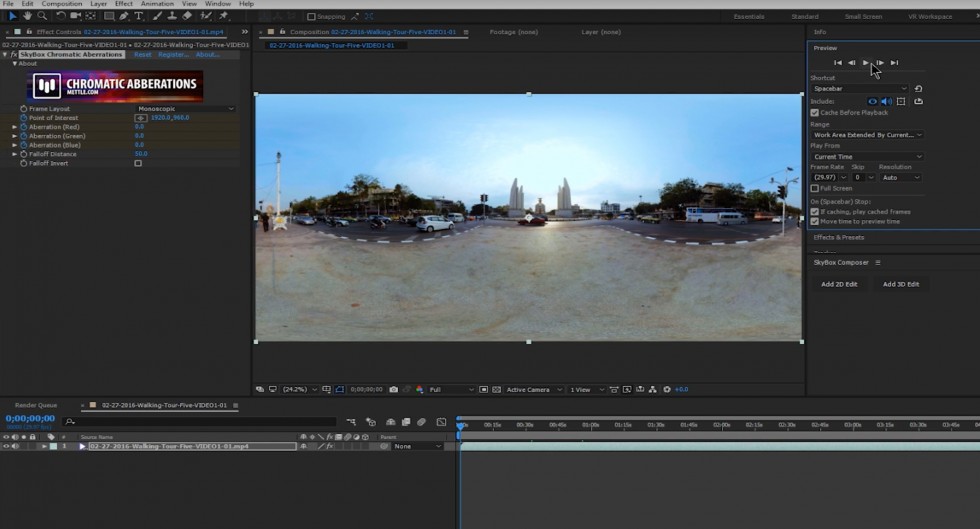Image resolution: width=980 pixels, height=529 pixels.
Task: Take snapshot with camera icon in viewer
Action: click(x=394, y=389)
